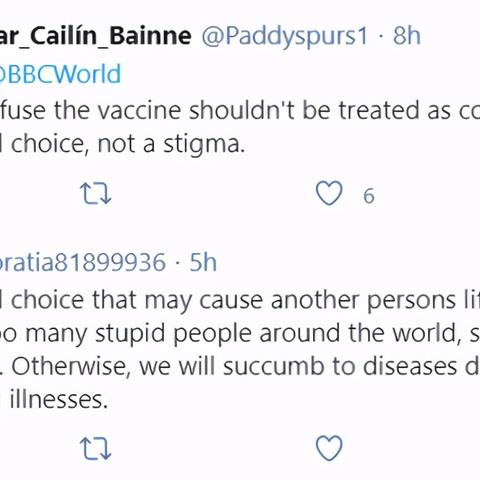Screen dimensions: 480x480
Task: Open the oratia81899936 user handle
Action: pos(83,262)
